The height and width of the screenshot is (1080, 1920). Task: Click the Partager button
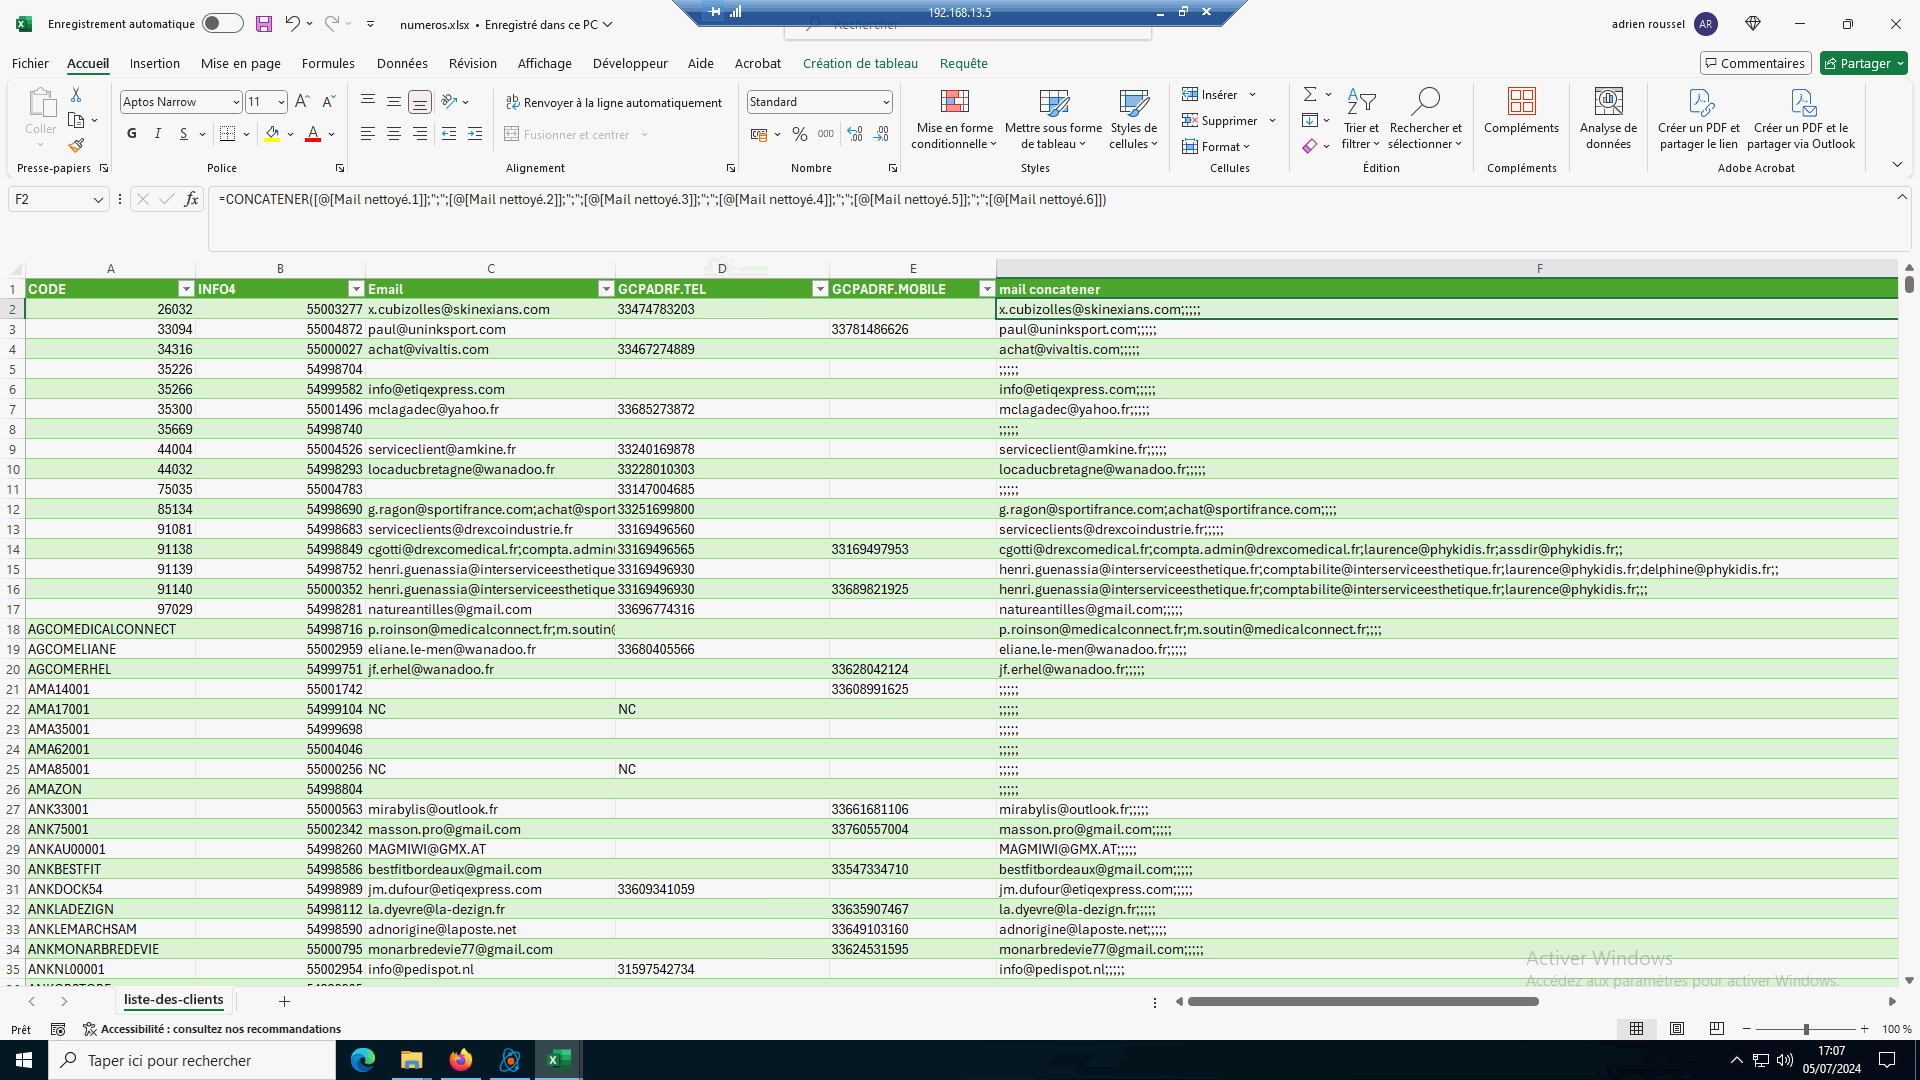(1863, 63)
